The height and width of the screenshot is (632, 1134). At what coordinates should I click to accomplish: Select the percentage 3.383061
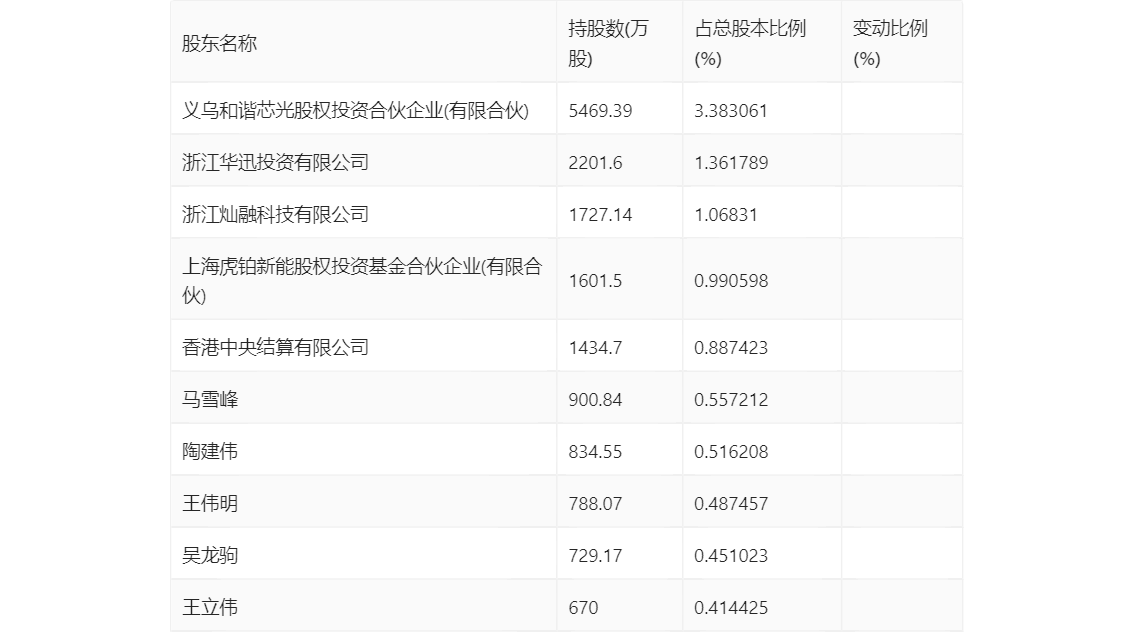730,111
